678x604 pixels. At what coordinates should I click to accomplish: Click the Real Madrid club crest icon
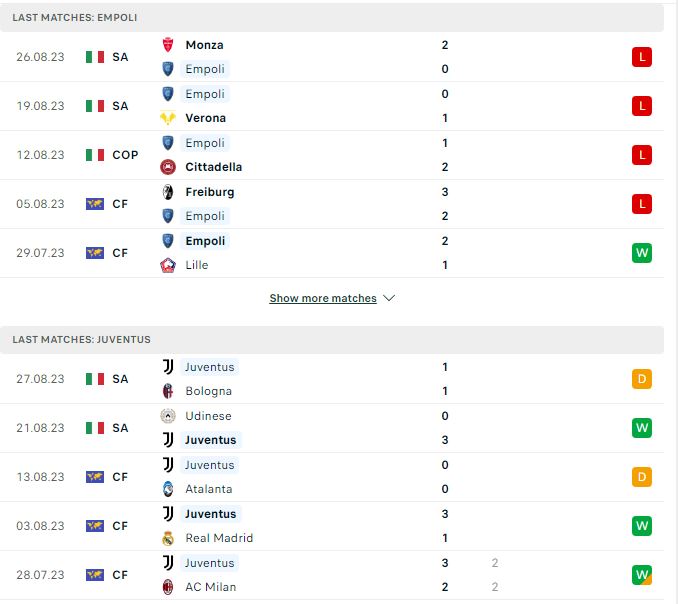pos(168,538)
